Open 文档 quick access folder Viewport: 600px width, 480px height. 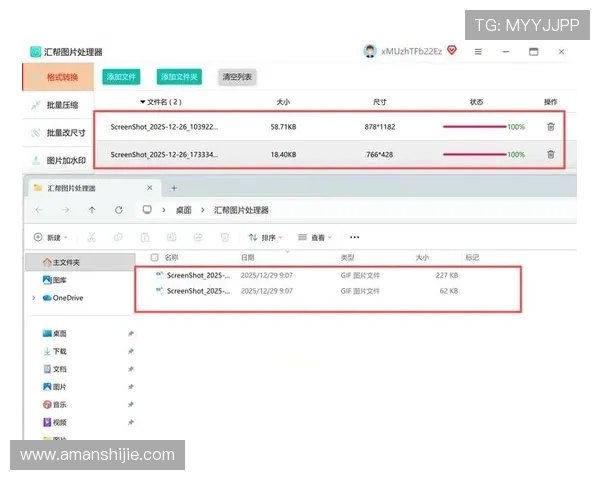[55, 369]
